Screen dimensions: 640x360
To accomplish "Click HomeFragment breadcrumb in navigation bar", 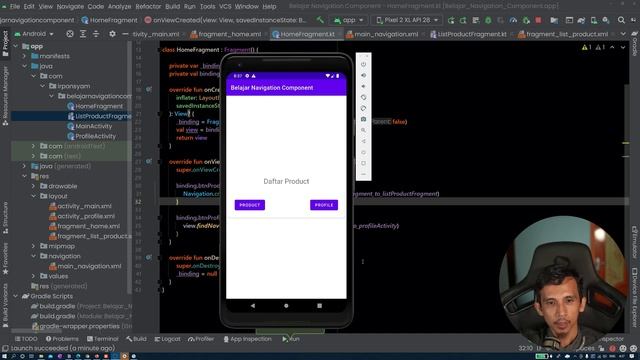I will click(x=109, y=20).
